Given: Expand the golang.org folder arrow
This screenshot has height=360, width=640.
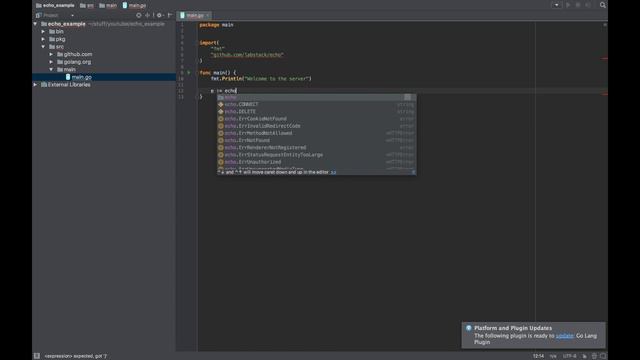Looking at the screenshot, I should coord(51,62).
